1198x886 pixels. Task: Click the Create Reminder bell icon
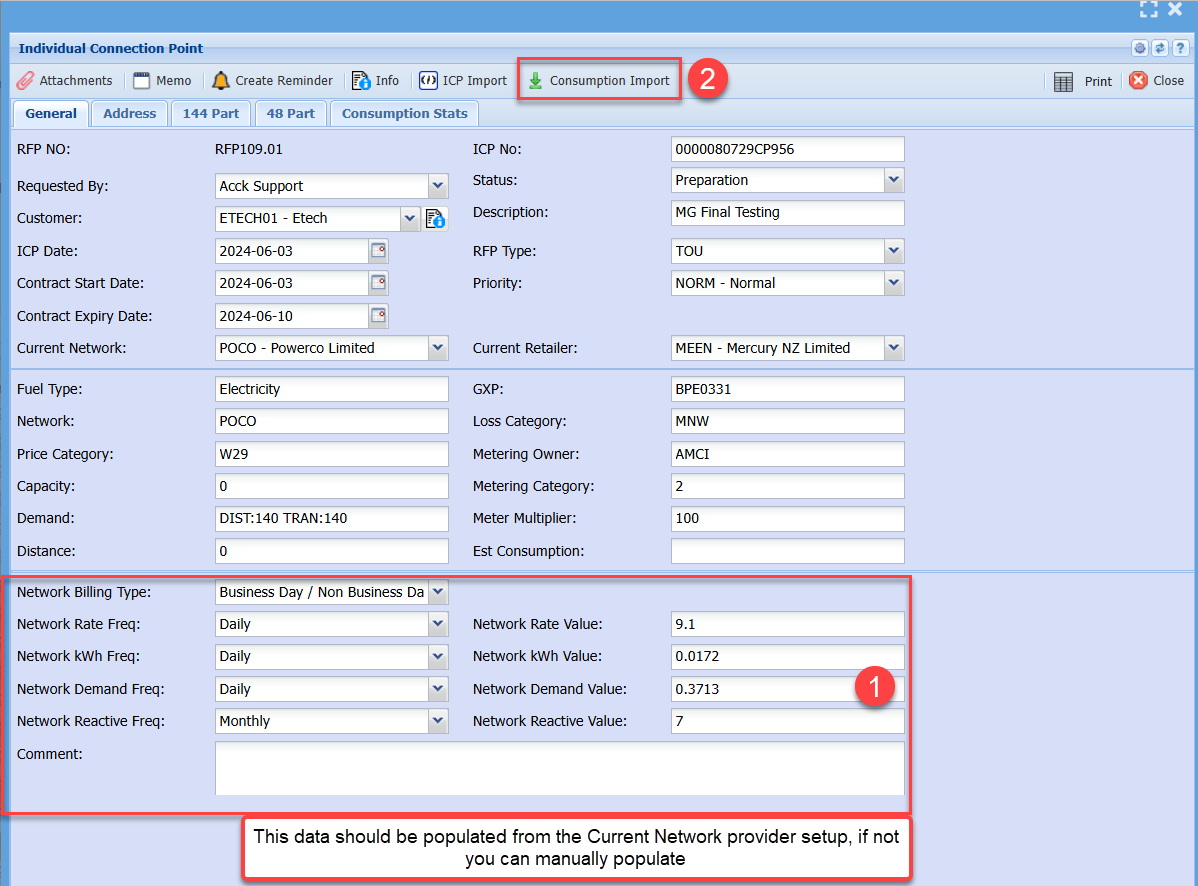221,81
